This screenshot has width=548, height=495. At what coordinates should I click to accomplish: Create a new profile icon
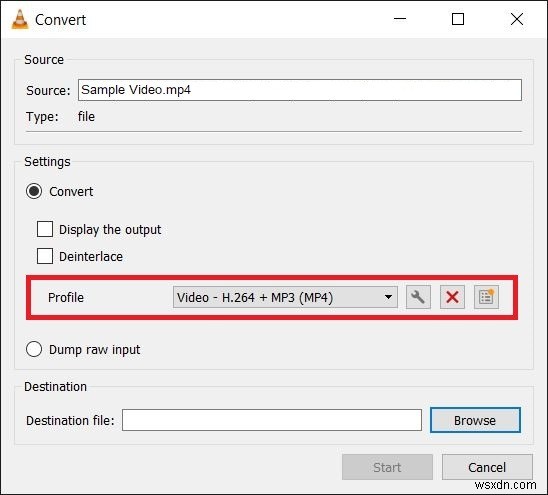pyautogui.click(x=486, y=297)
